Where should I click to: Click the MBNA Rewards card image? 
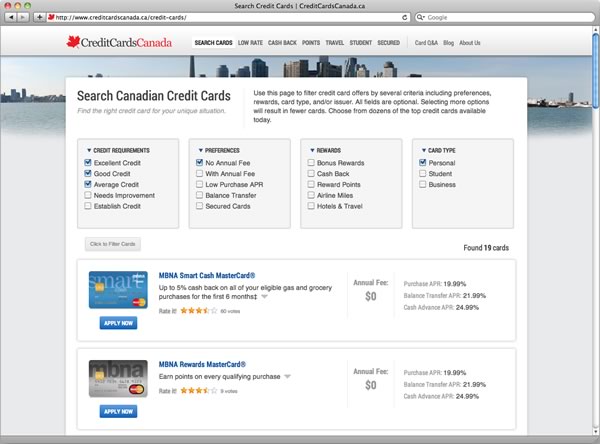click(x=118, y=379)
